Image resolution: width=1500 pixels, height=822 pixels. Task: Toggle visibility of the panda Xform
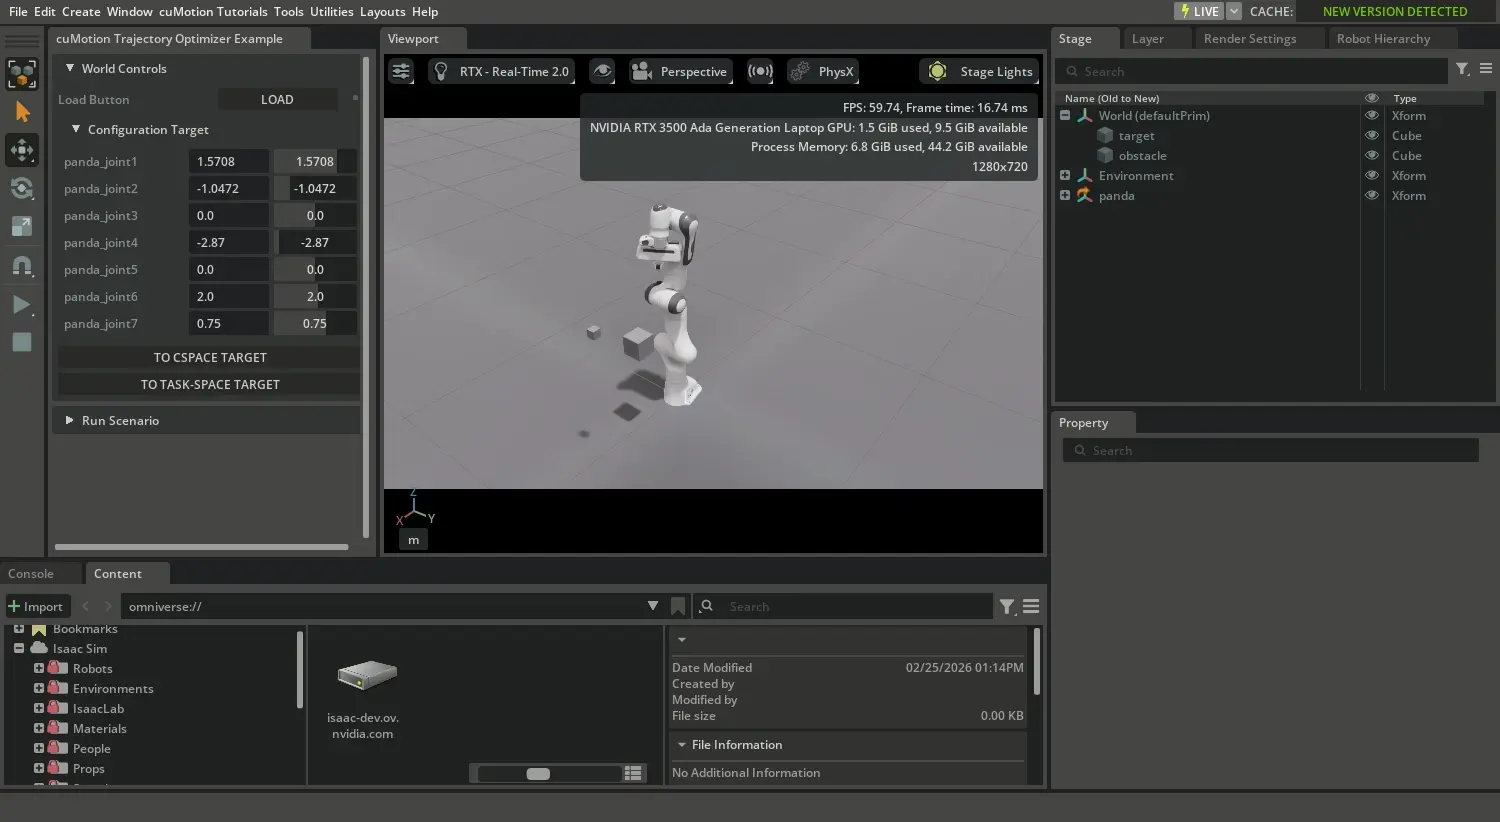click(1371, 195)
